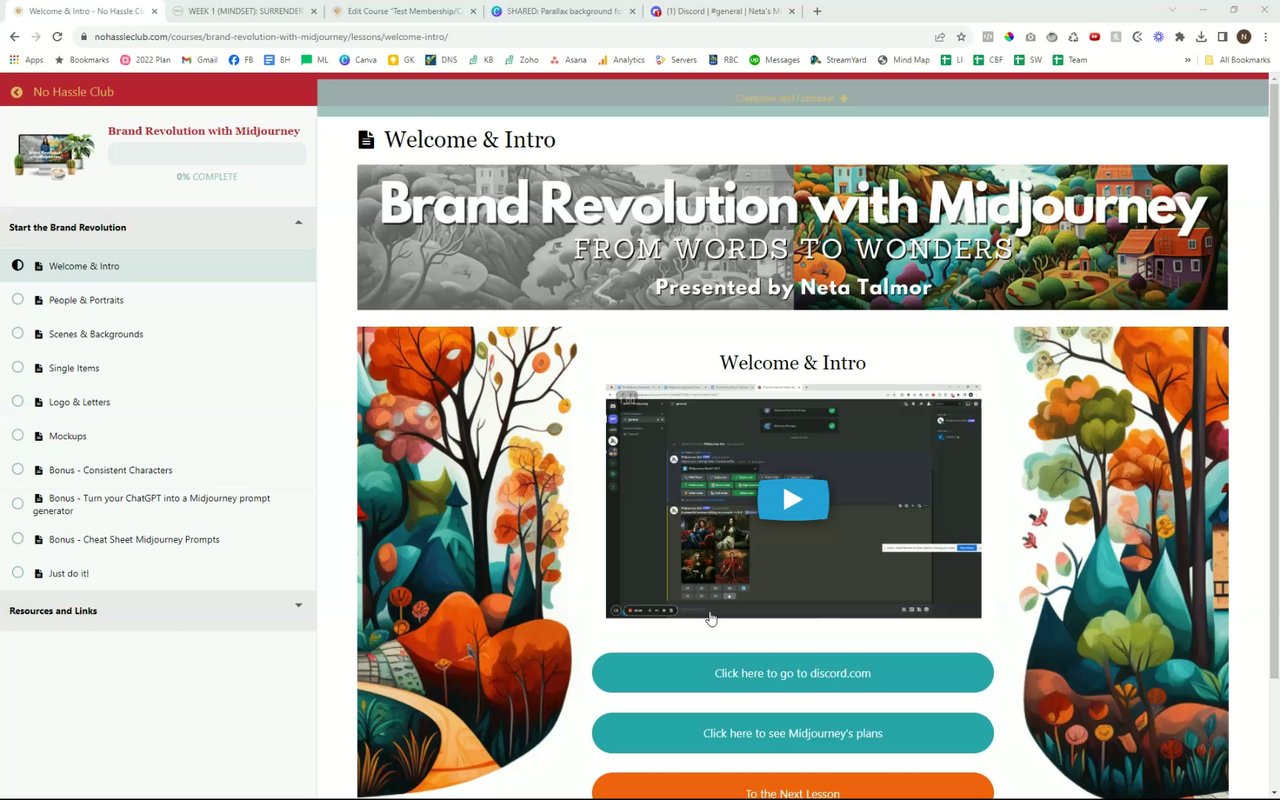Image resolution: width=1280 pixels, height=800 pixels.
Task: Click the course thumbnail image in sidebar
Action: coord(55,156)
